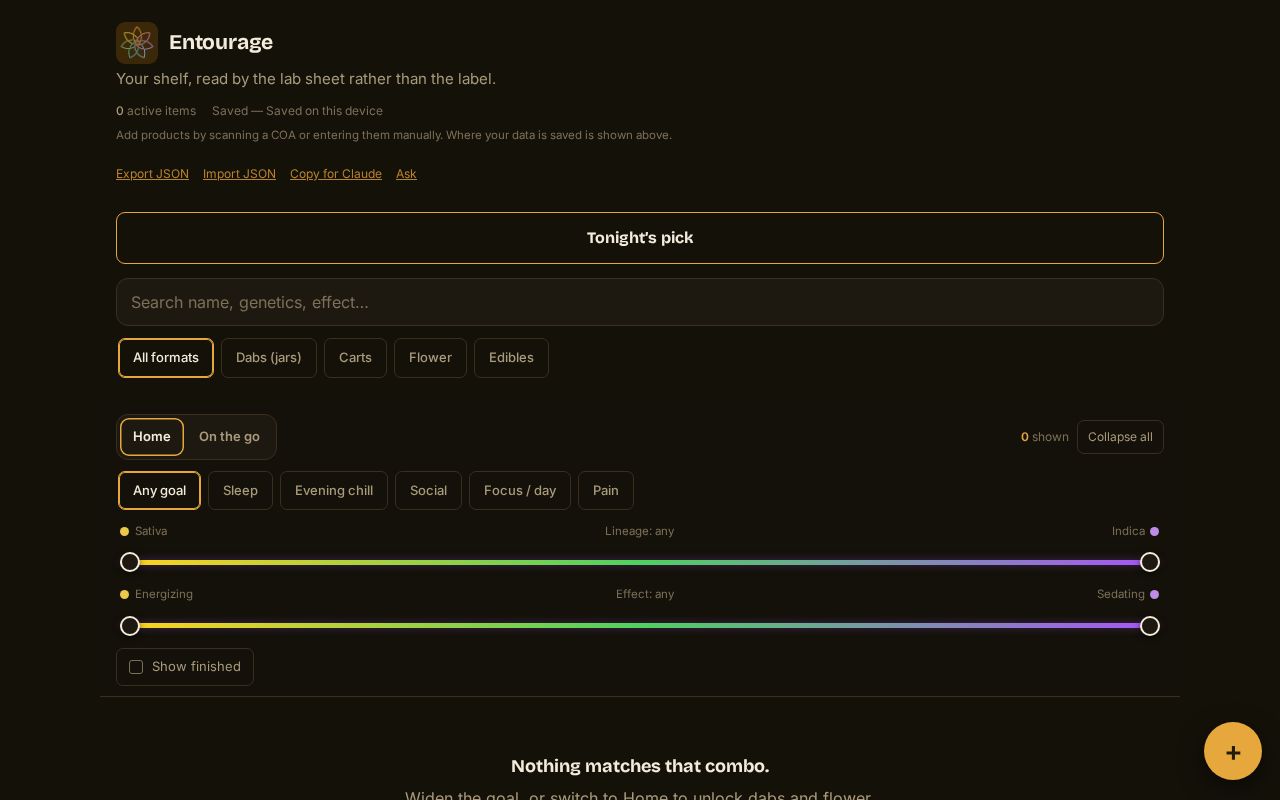
Task: Tick the Show finished checkbox
Action: 136,667
